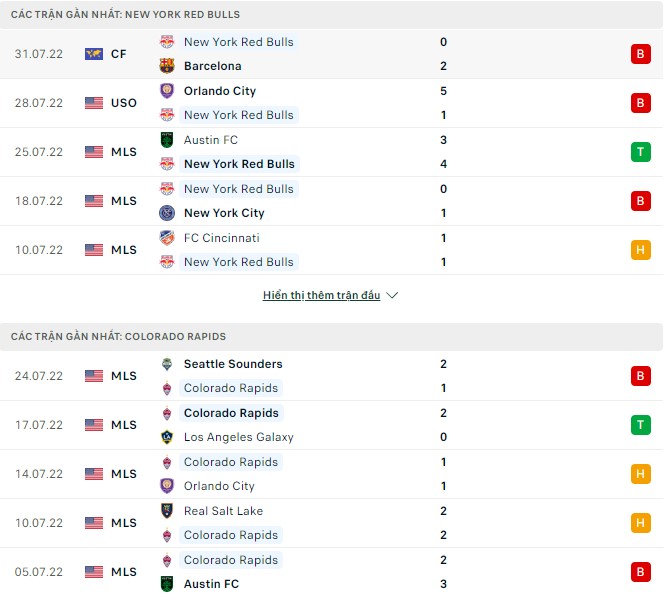670x598 pixels.
Task: Click the Barcelona club crest icon
Action: pyautogui.click(x=167, y=66)
